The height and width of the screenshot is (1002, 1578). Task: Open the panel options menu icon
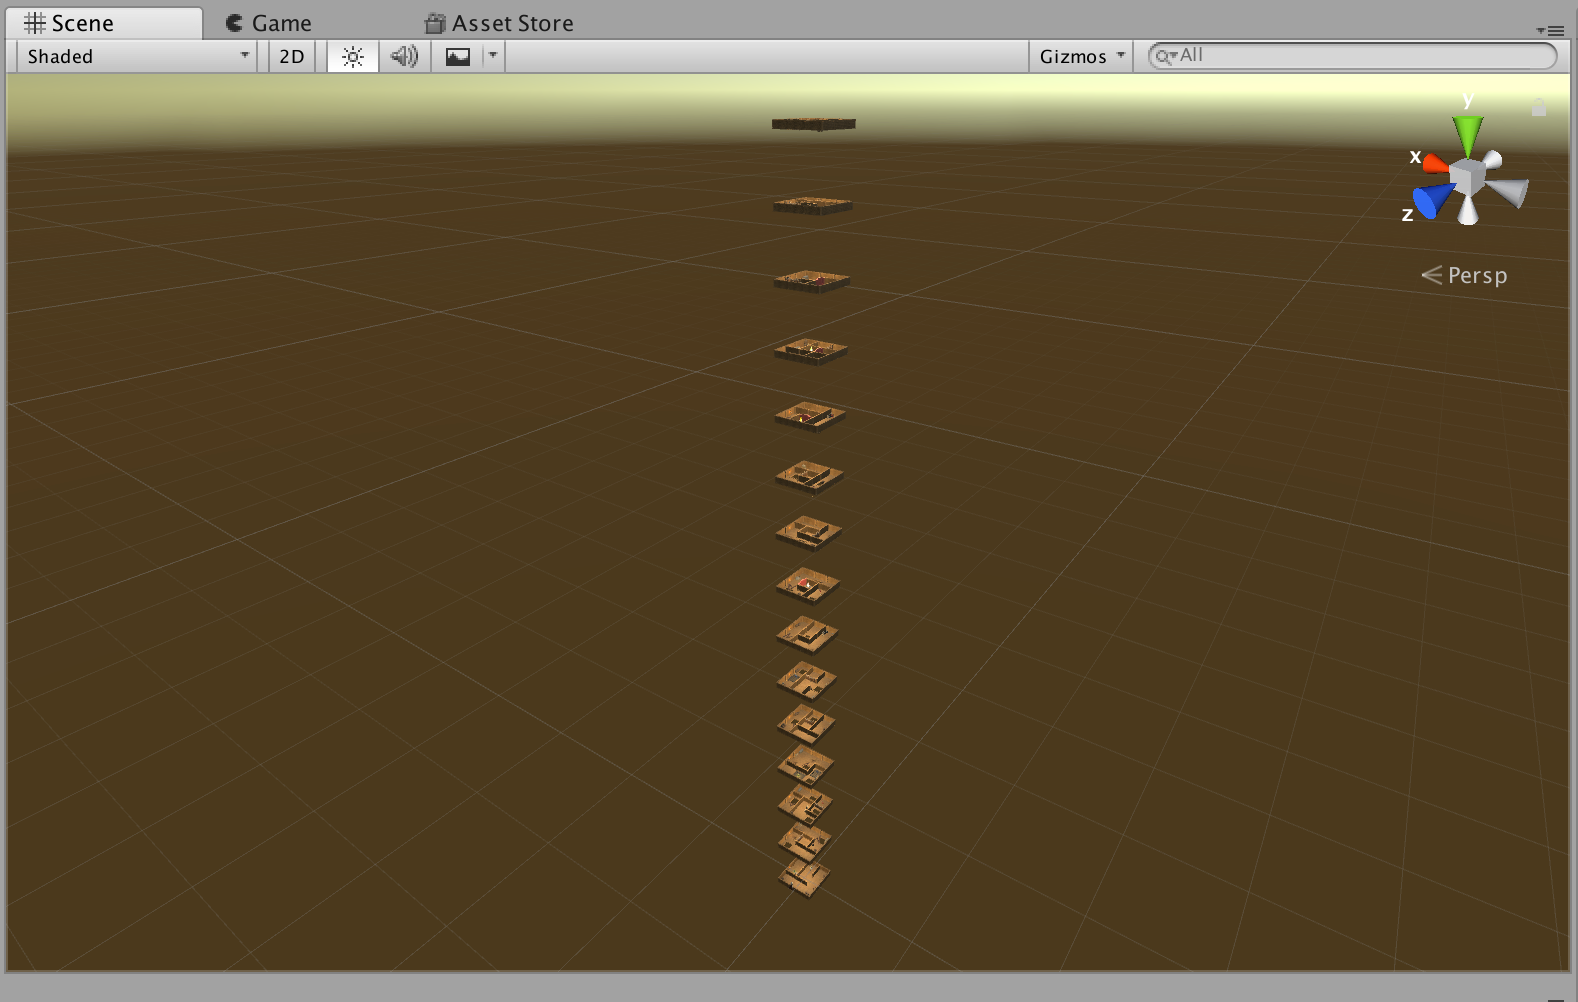[x=1549, y=31]
